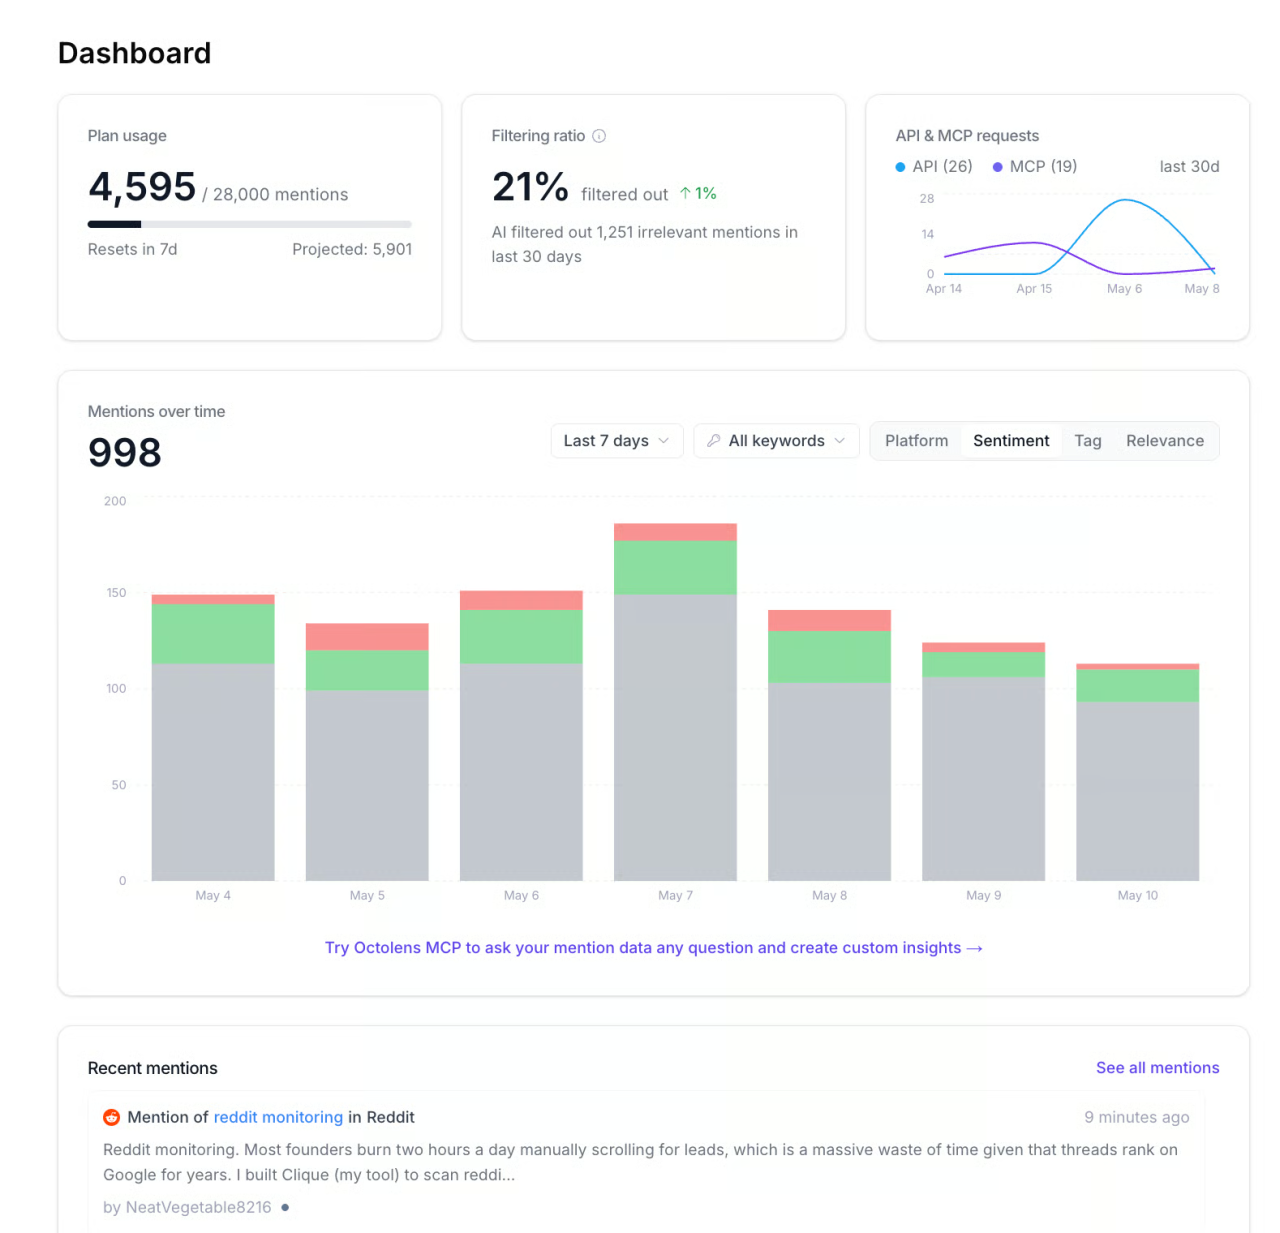Click the May 8 bar in chart
The width and height of the screenshot is (1280, 1233).
pyautogui.click(x=829, y=745)
